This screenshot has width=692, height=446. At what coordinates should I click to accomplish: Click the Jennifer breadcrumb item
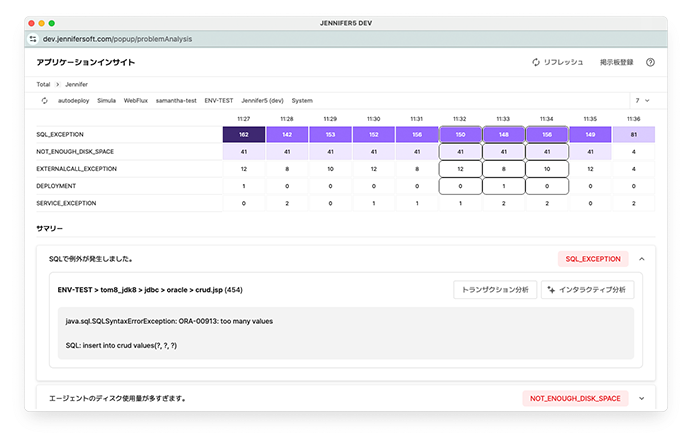(77, 84)
